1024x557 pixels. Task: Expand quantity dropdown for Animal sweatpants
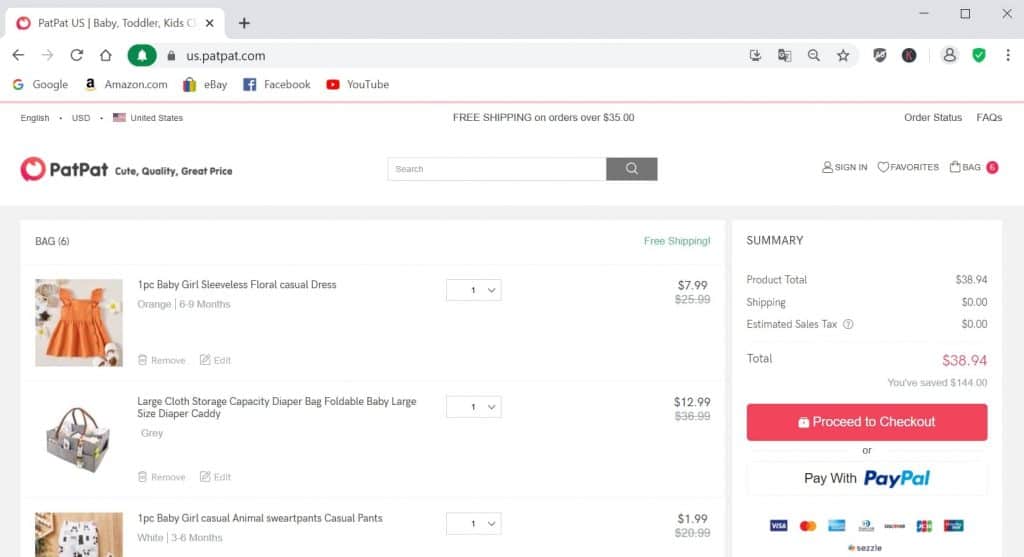click(473, 524)
